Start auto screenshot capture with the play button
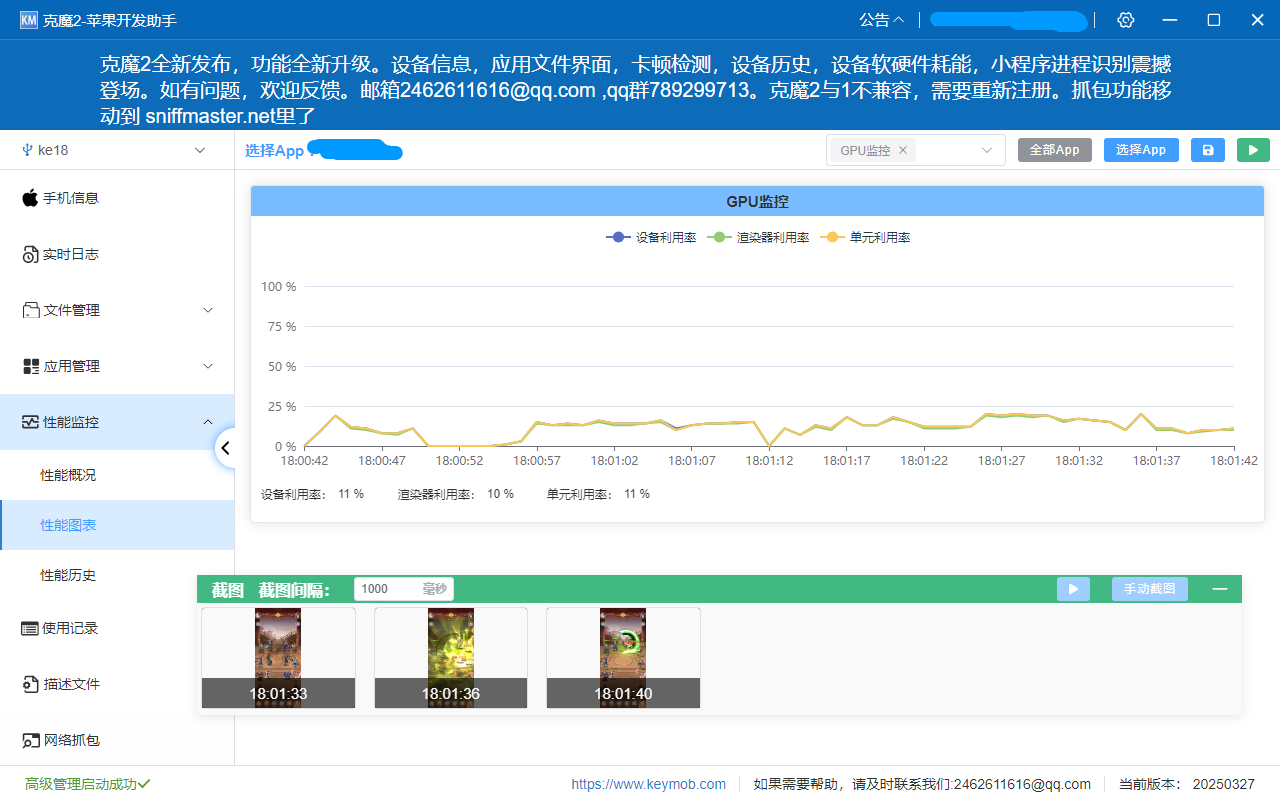This screenshot has height=800, width=1280. pos(1073,589)
